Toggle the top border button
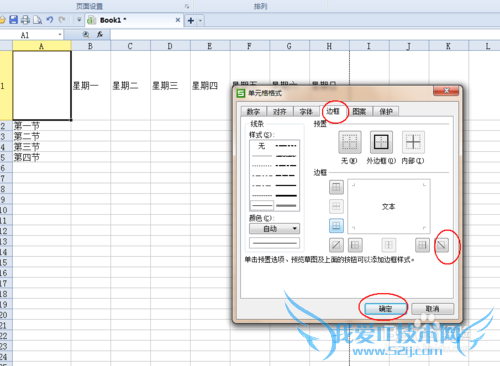Viewport: 500px width, 366px height. pyautogui.click(x=336, y=187)
